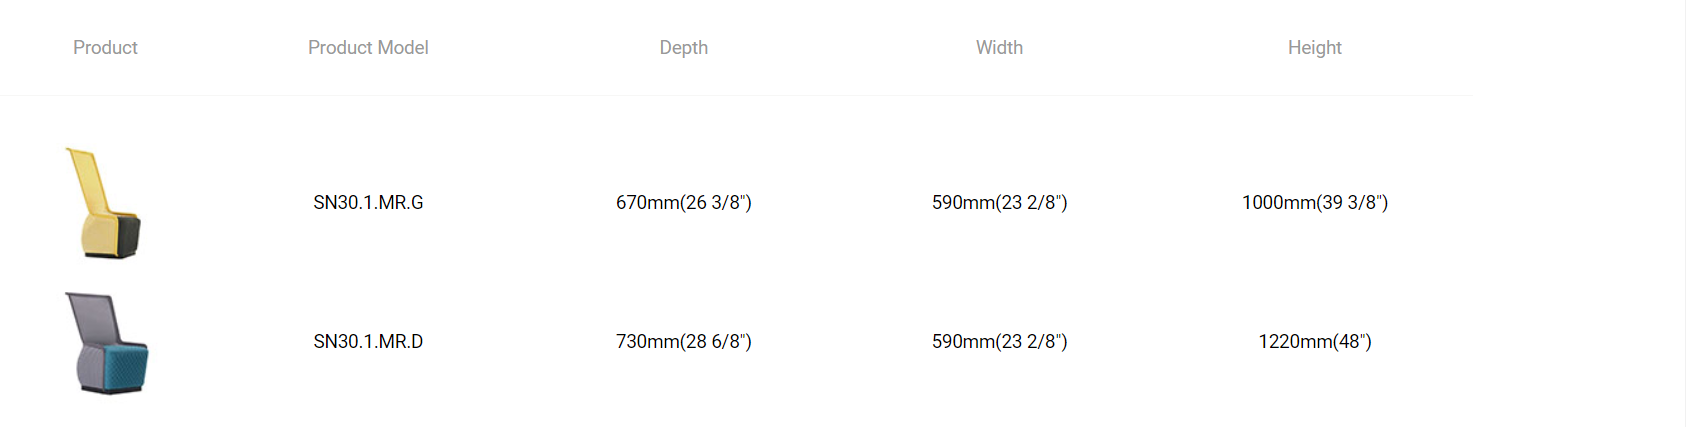Viewport: 1686px width, 427px height.
Task: Select the SN30.1.MR.D model name
Action: [368, 342]
